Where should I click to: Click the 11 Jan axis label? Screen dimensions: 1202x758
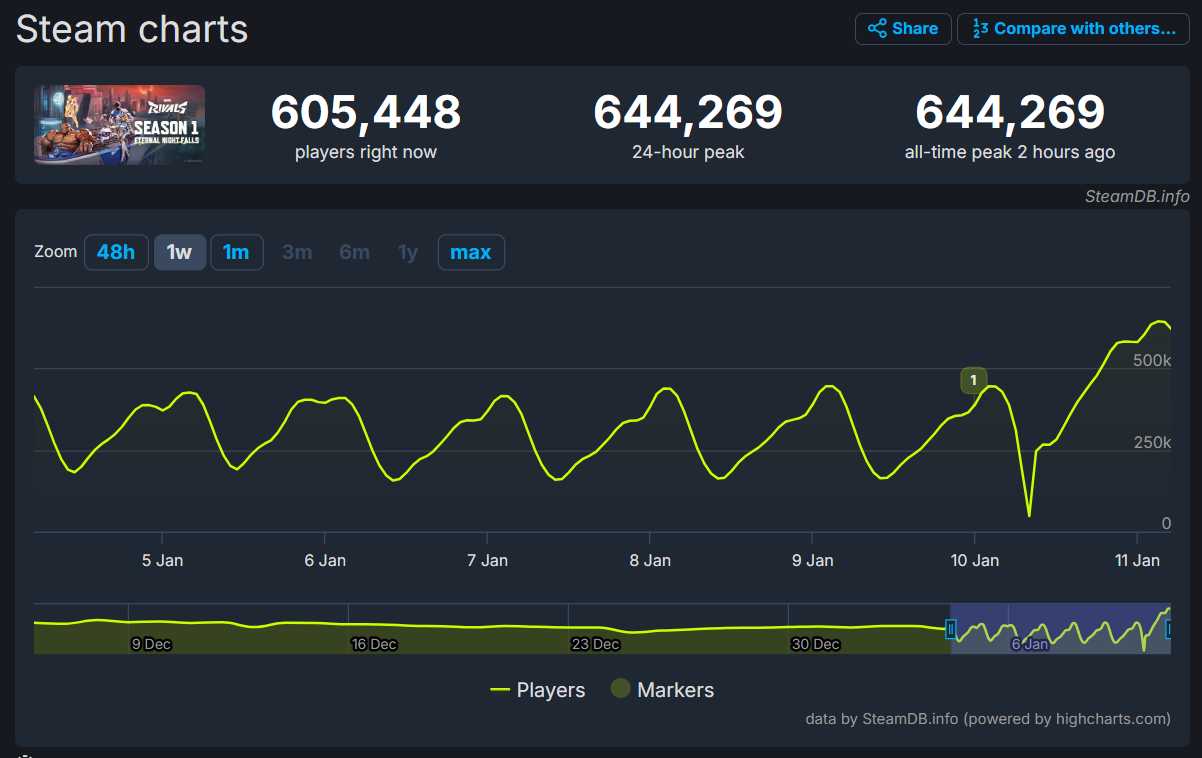click(x=1137, y=560)
